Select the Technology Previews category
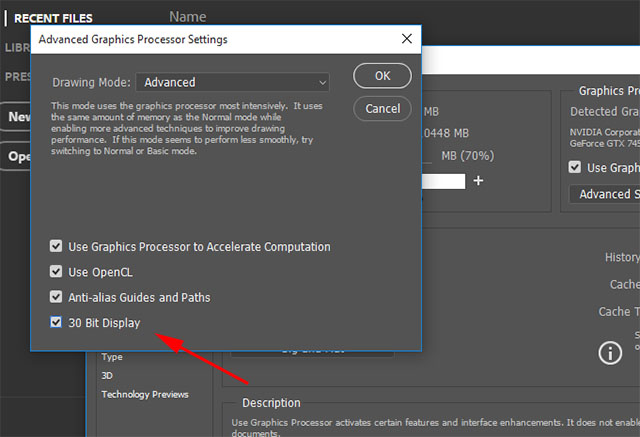The height and width of the screenshot is (437, 640). (145, 395)
